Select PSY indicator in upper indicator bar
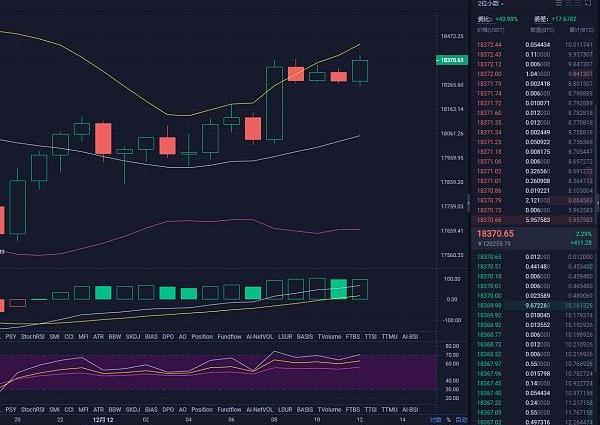The width and height of the screenshot is (600, 425). (x=11, y=337)
